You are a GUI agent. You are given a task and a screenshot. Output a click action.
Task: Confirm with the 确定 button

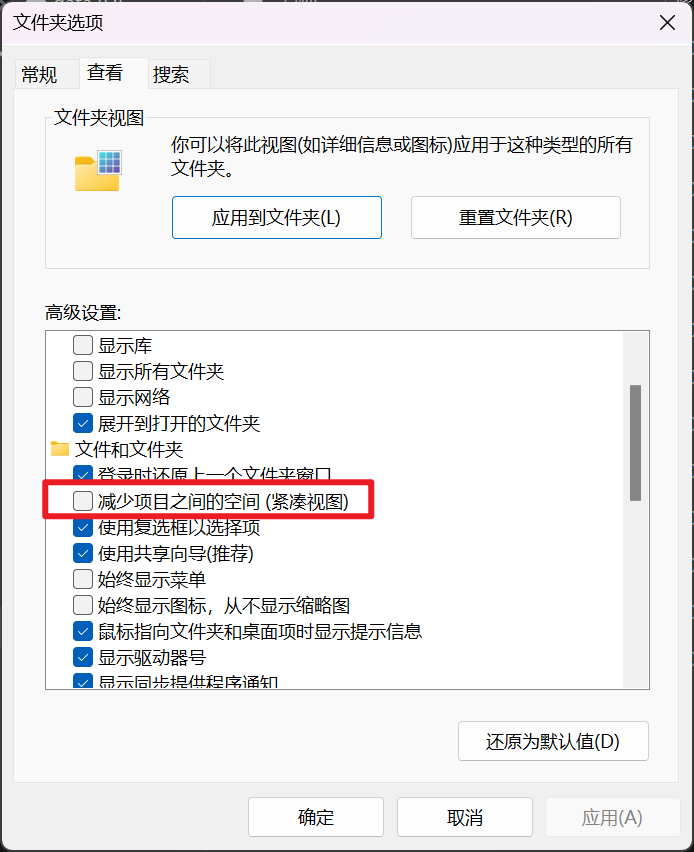pyautogui.click(x=316, y=817)
